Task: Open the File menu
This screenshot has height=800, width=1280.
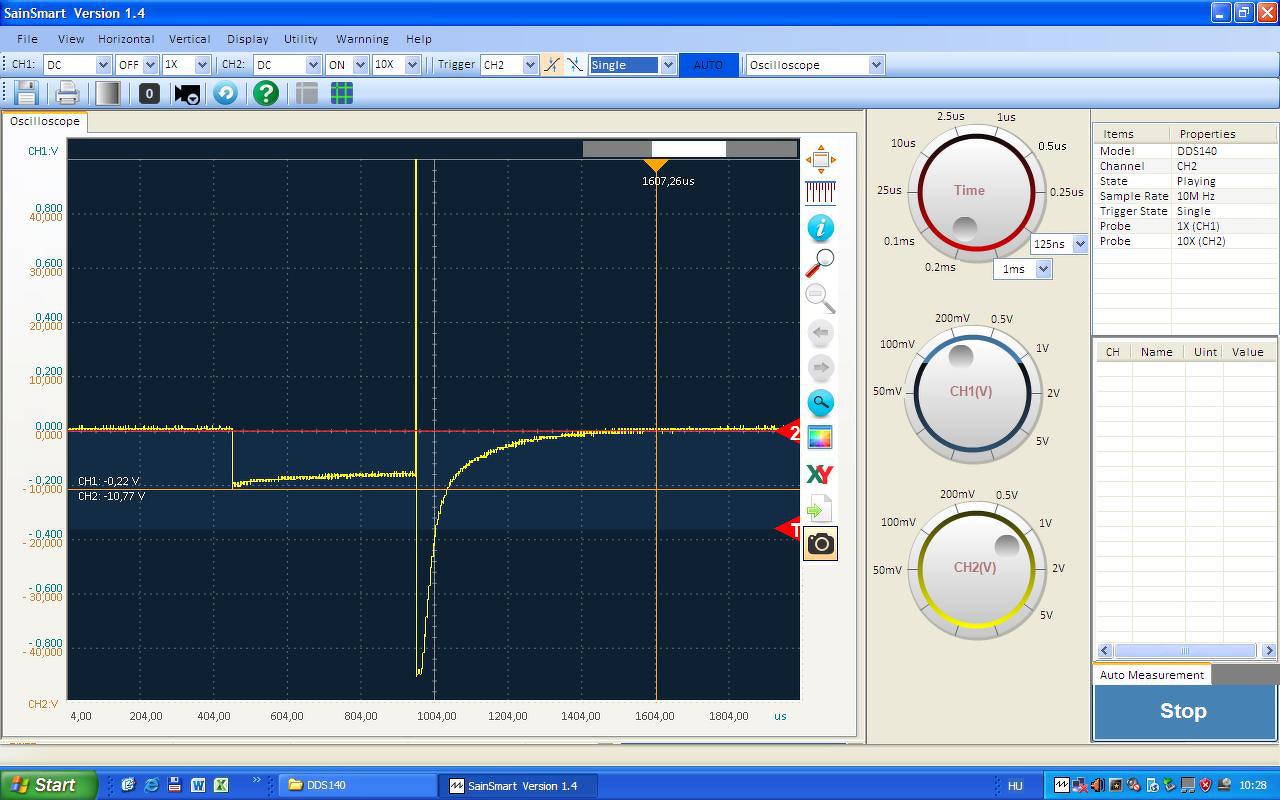Action: coord(27,39)
